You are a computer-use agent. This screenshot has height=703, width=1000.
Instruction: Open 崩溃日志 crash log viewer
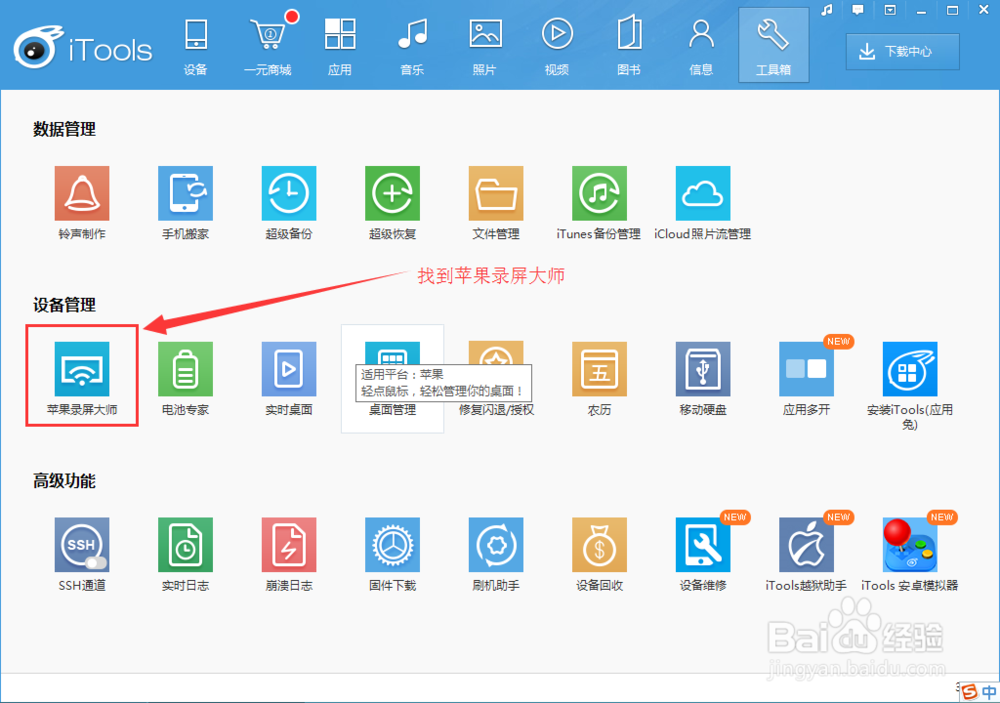point(288,544)
